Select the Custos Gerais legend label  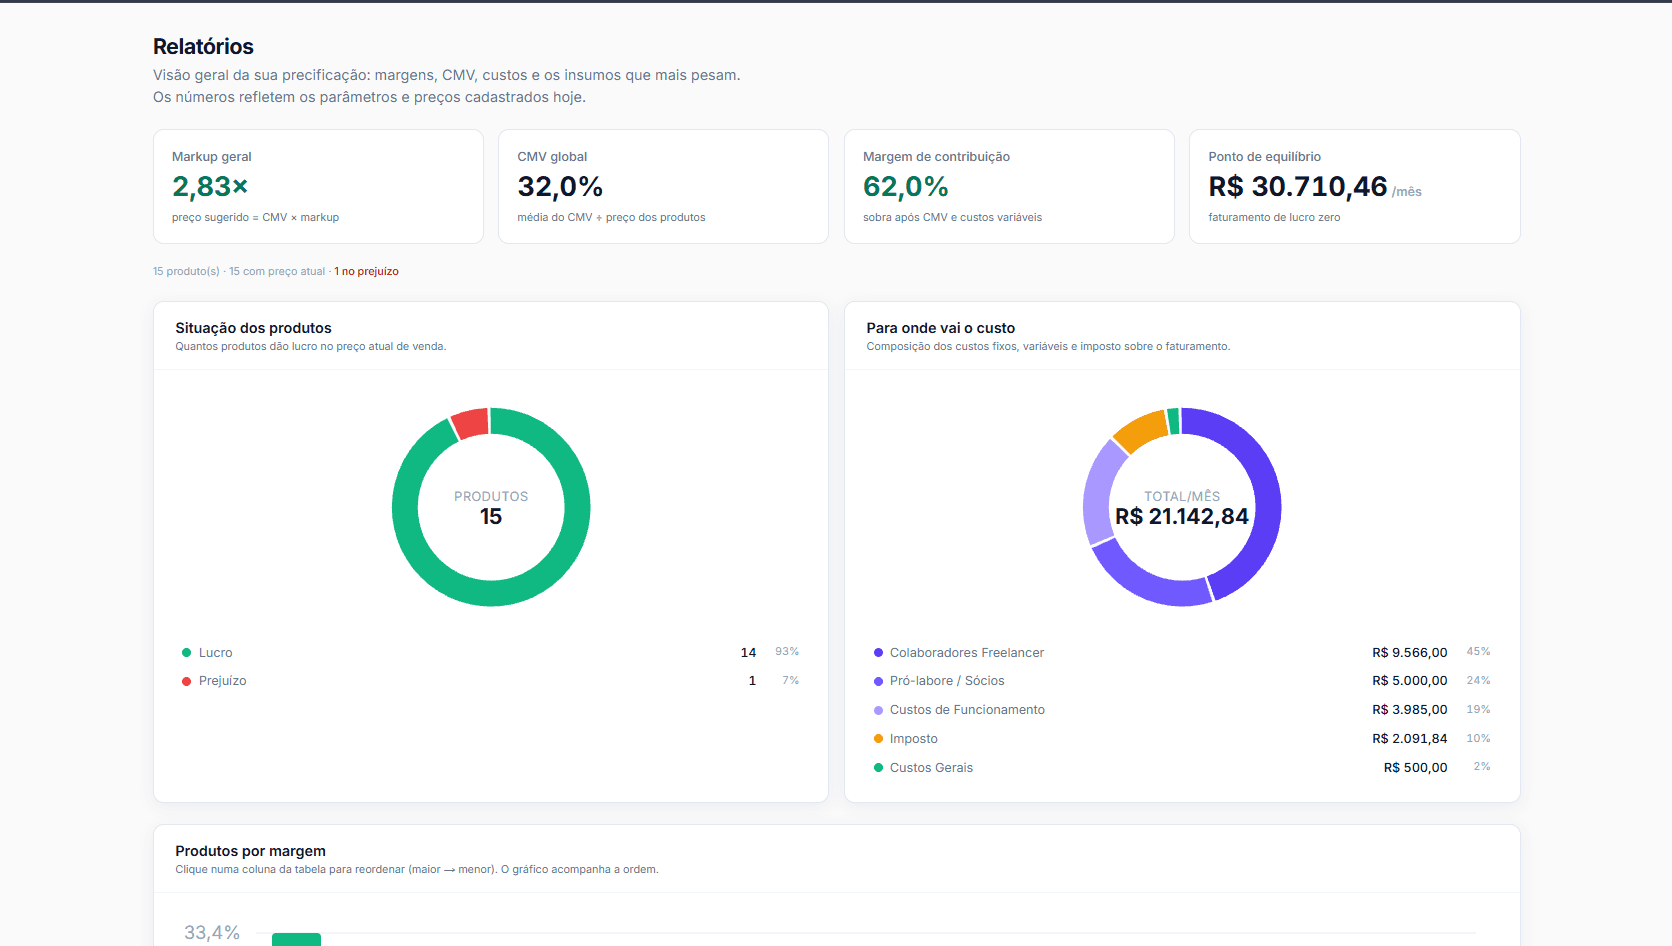pyautogui.click(x=931, y=768)
